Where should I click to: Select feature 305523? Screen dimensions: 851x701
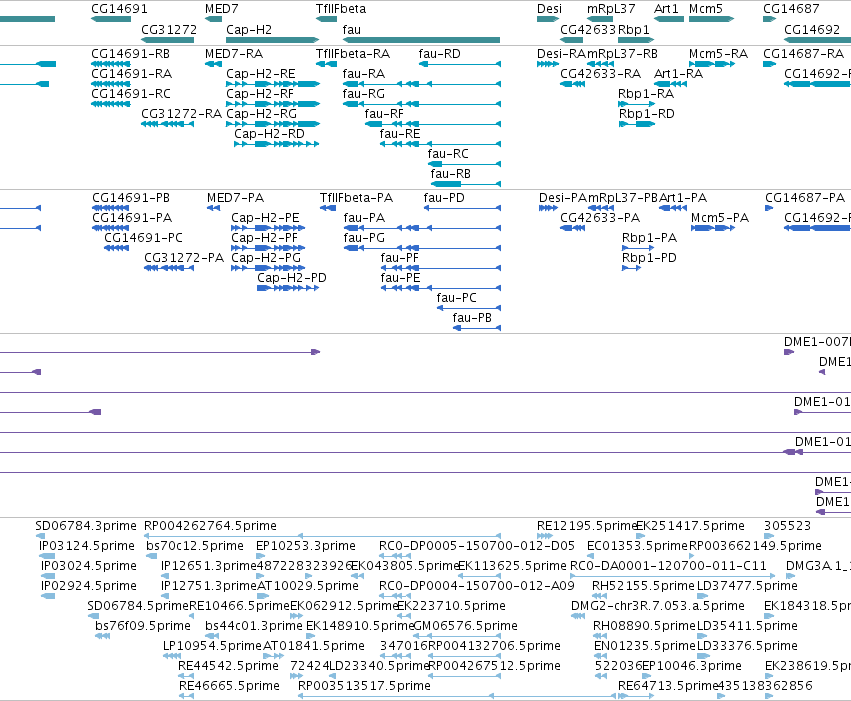tap(787, 526)
